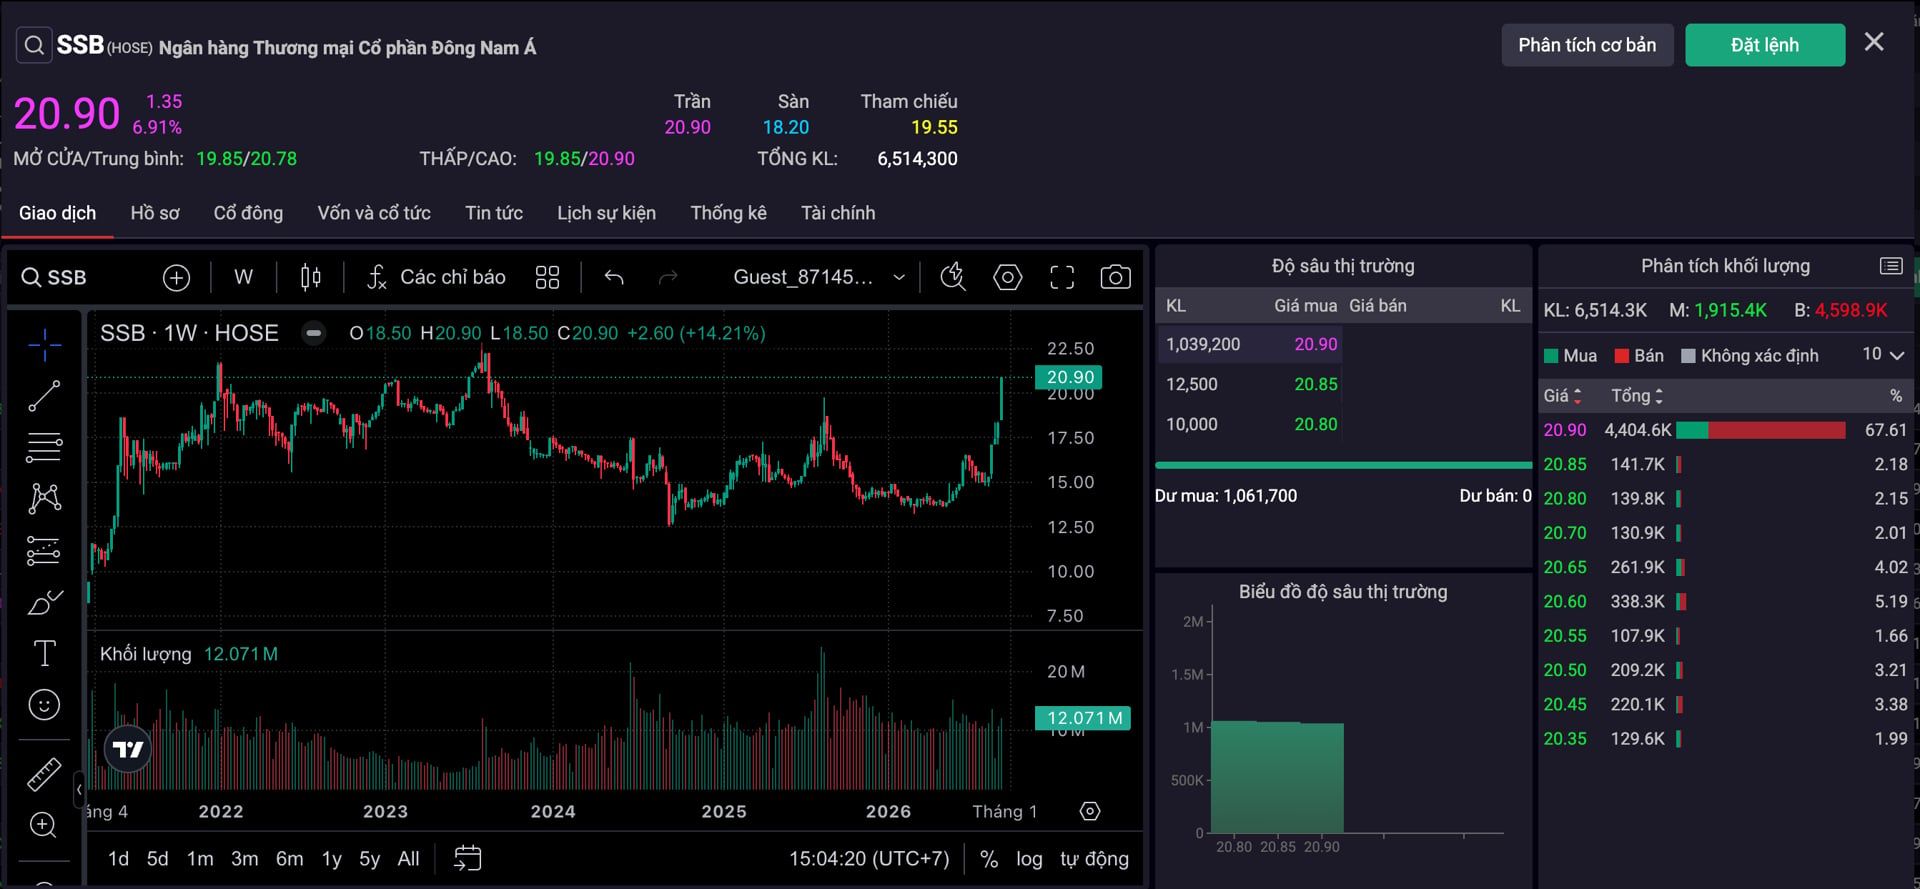Open the Tin tức tab
The image size is (1920, 889).
pyautogui.click(x=494, y=213)
